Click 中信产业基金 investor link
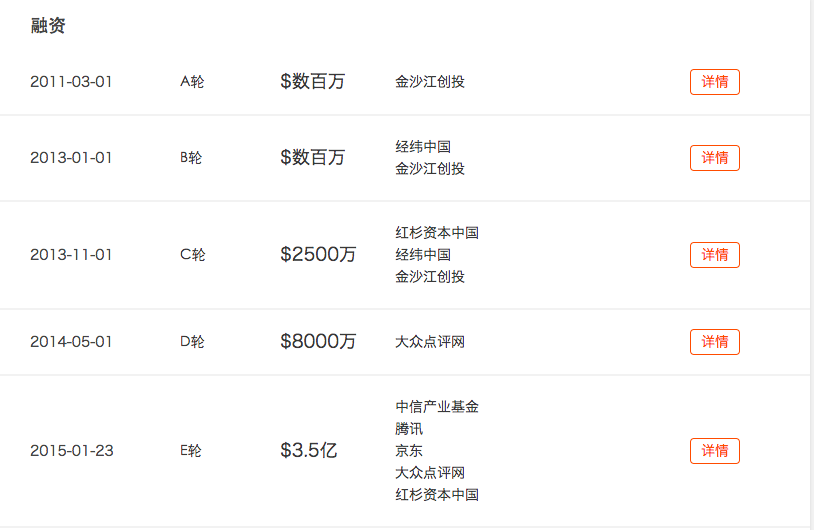Screen dimensions: 814x530 click(437, 407)
